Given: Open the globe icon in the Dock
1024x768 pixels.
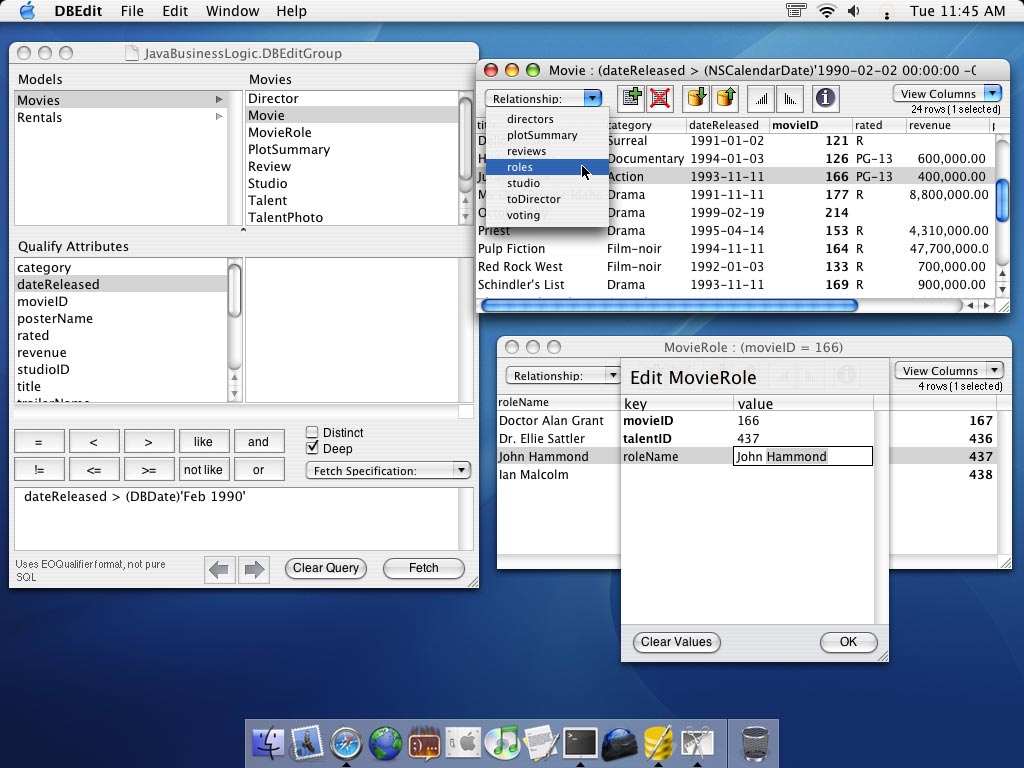Looking at the screenshot, I should click(385, 743).
